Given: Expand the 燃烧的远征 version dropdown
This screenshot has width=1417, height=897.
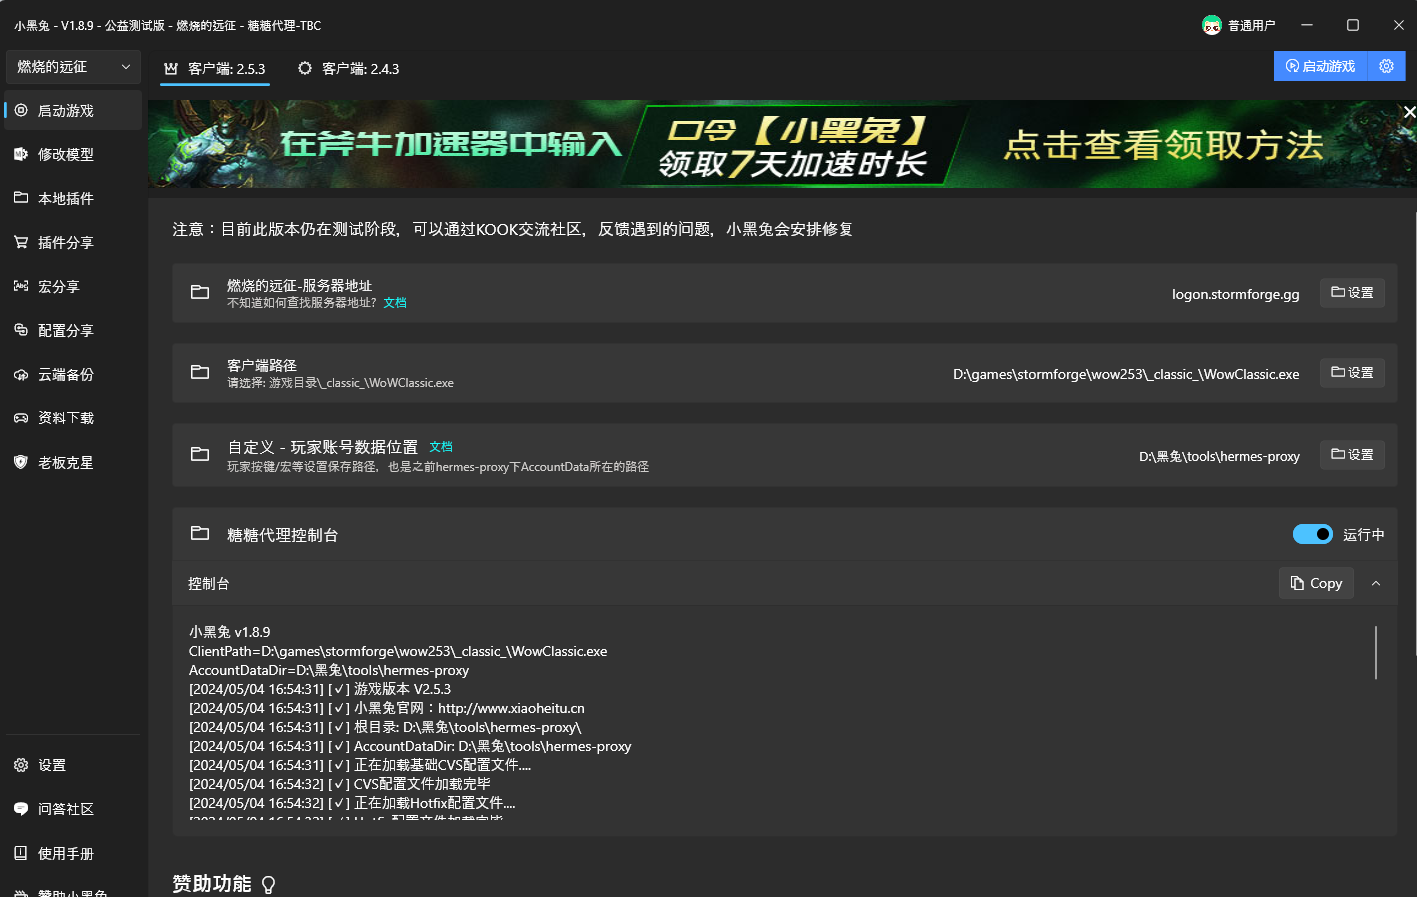Looking at the screenshot, I should click(x=73, y=67).
